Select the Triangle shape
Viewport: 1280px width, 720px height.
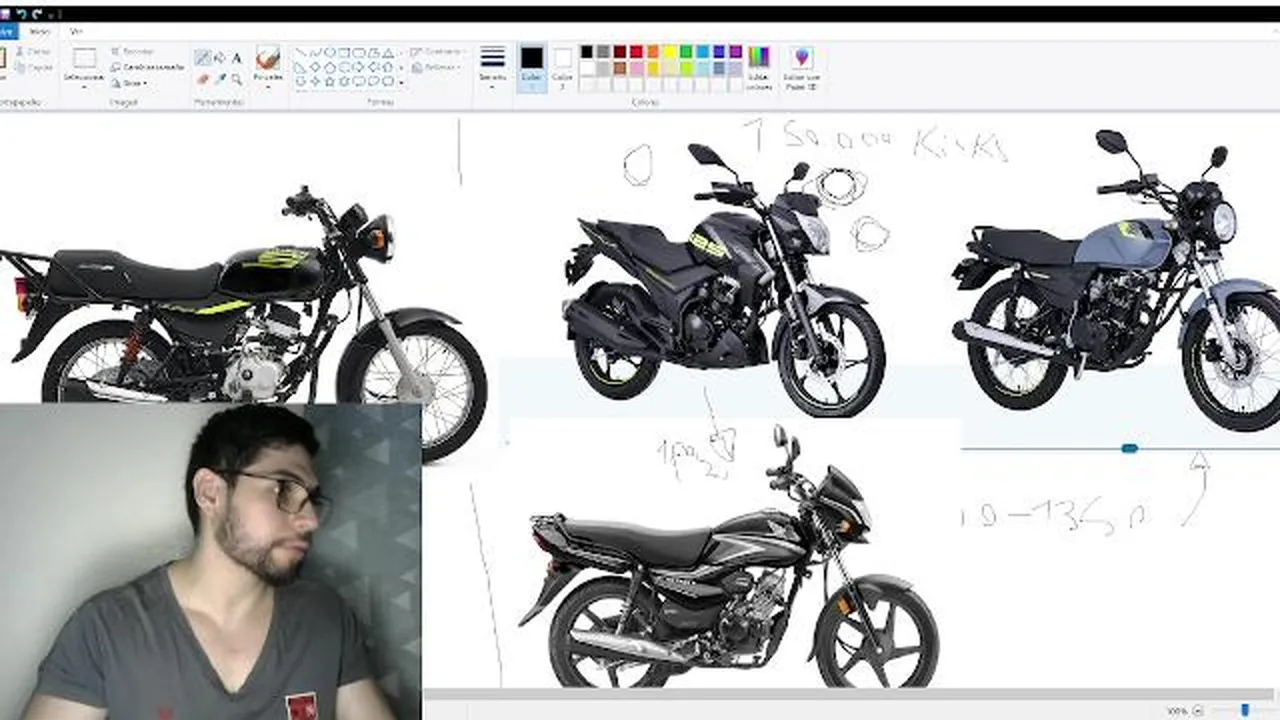coord(387,52)
